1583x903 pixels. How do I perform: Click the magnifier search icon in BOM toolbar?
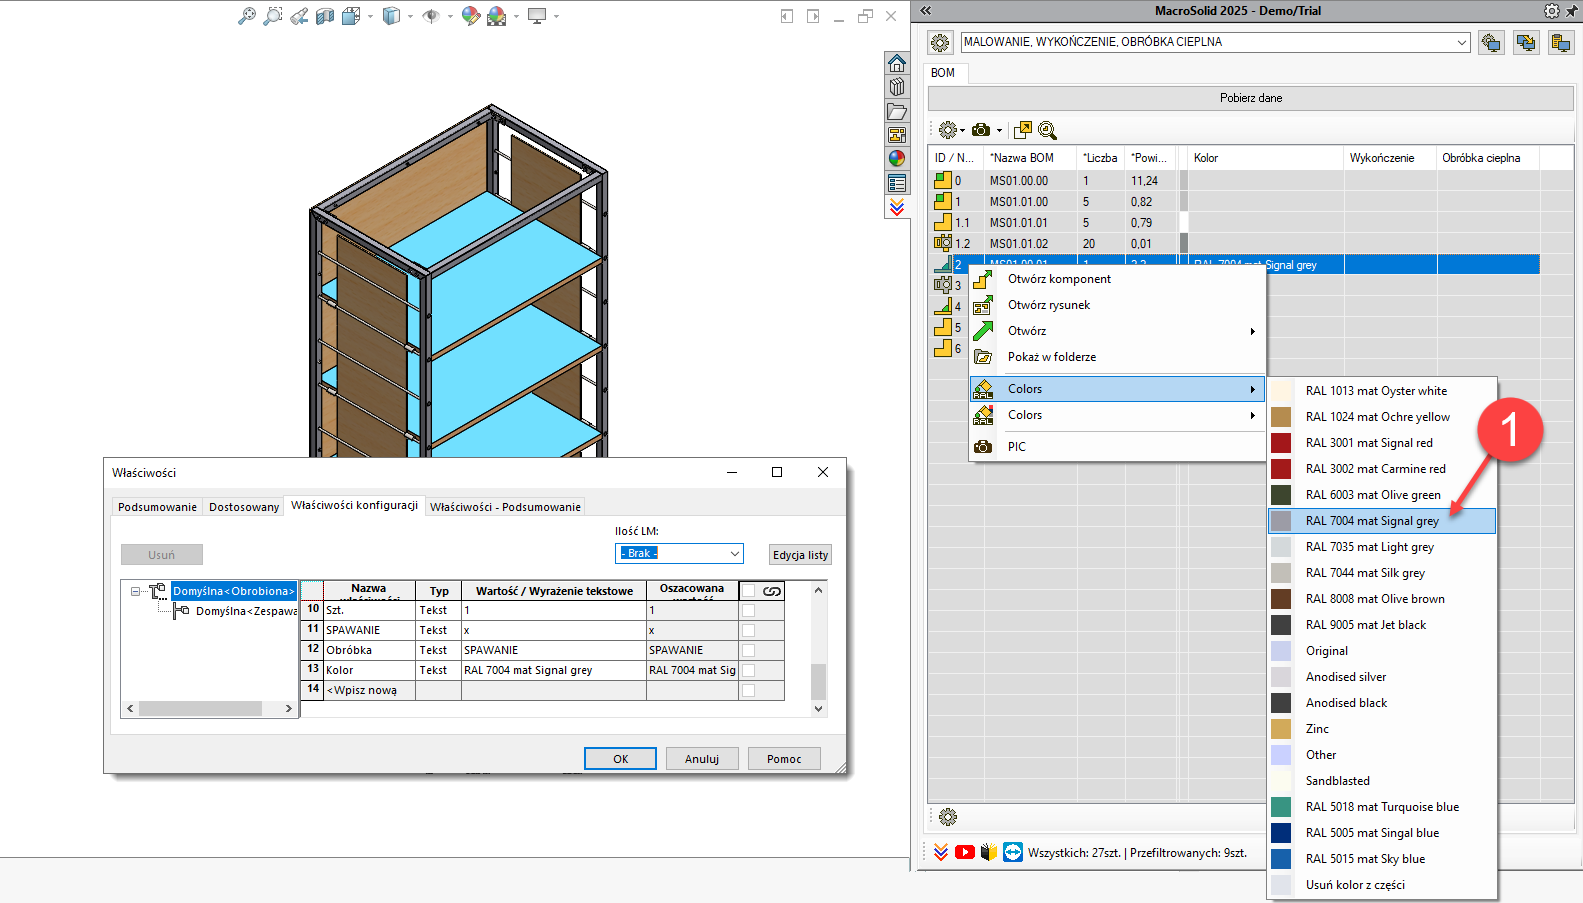1047,130
